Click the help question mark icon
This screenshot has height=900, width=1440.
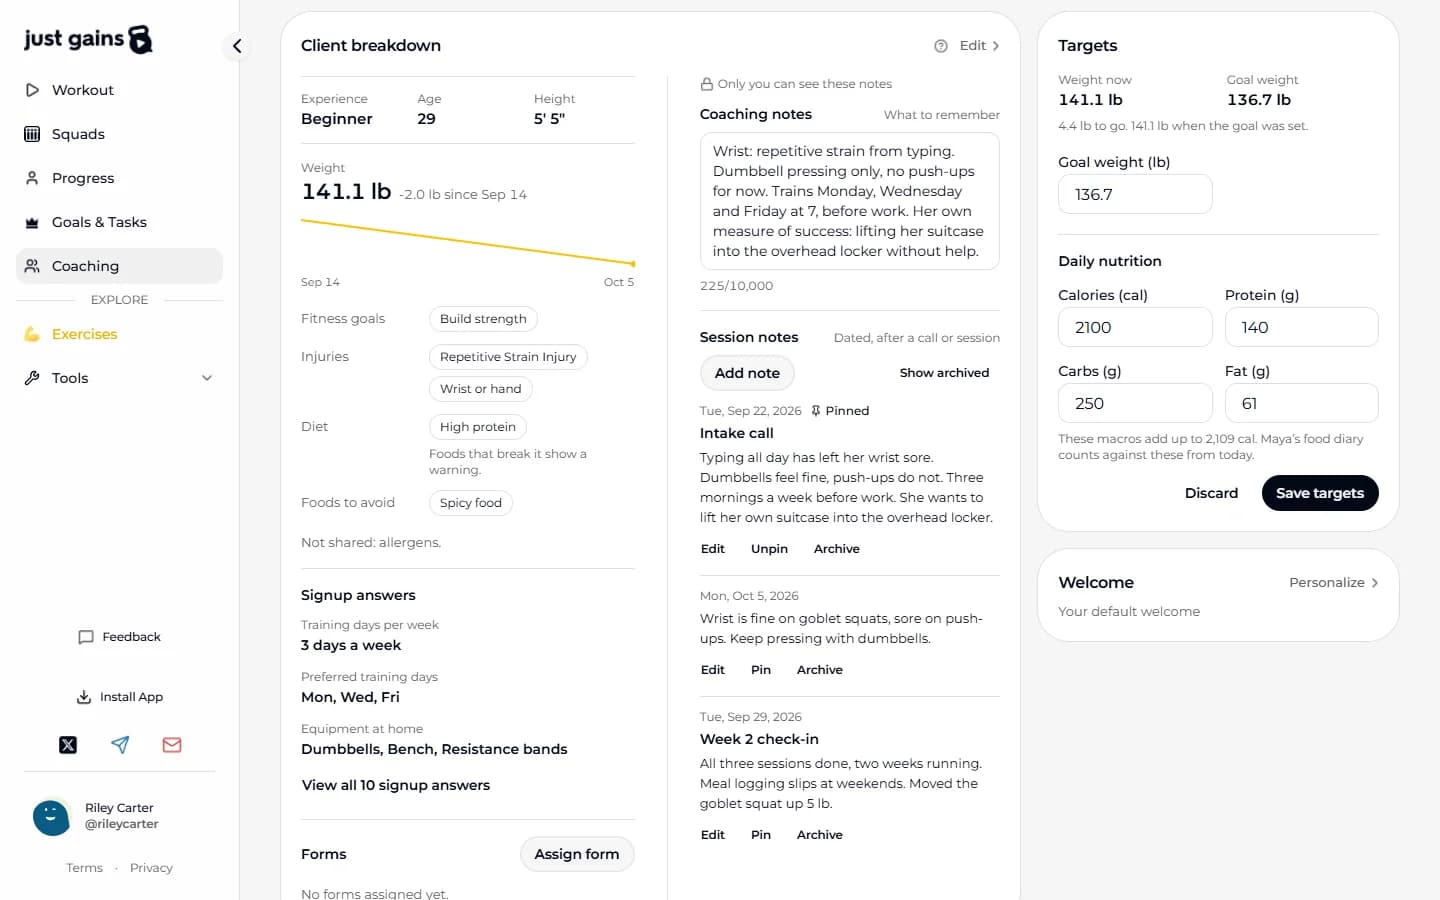941,46
